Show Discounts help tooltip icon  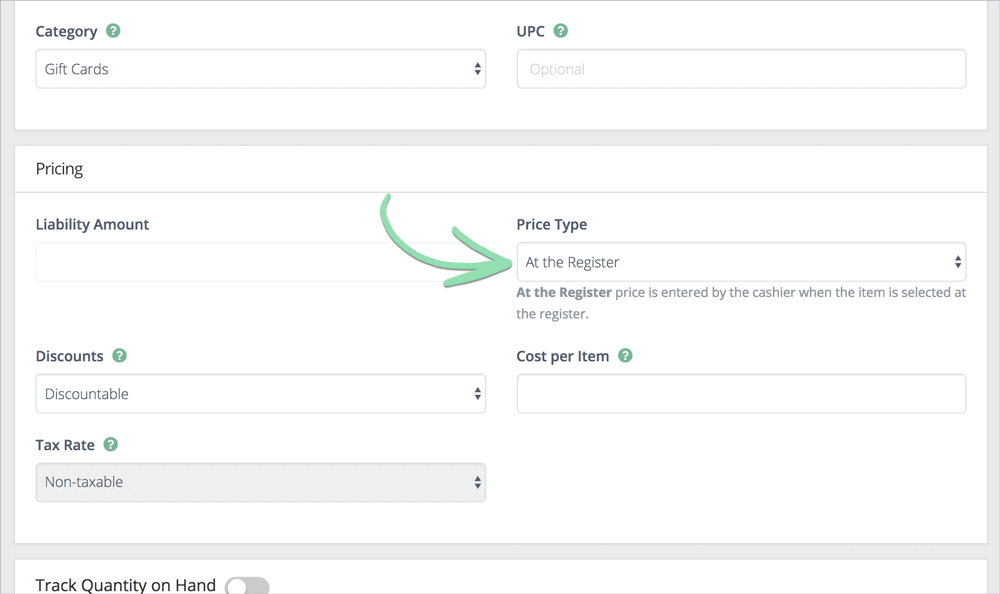point(119,355)
